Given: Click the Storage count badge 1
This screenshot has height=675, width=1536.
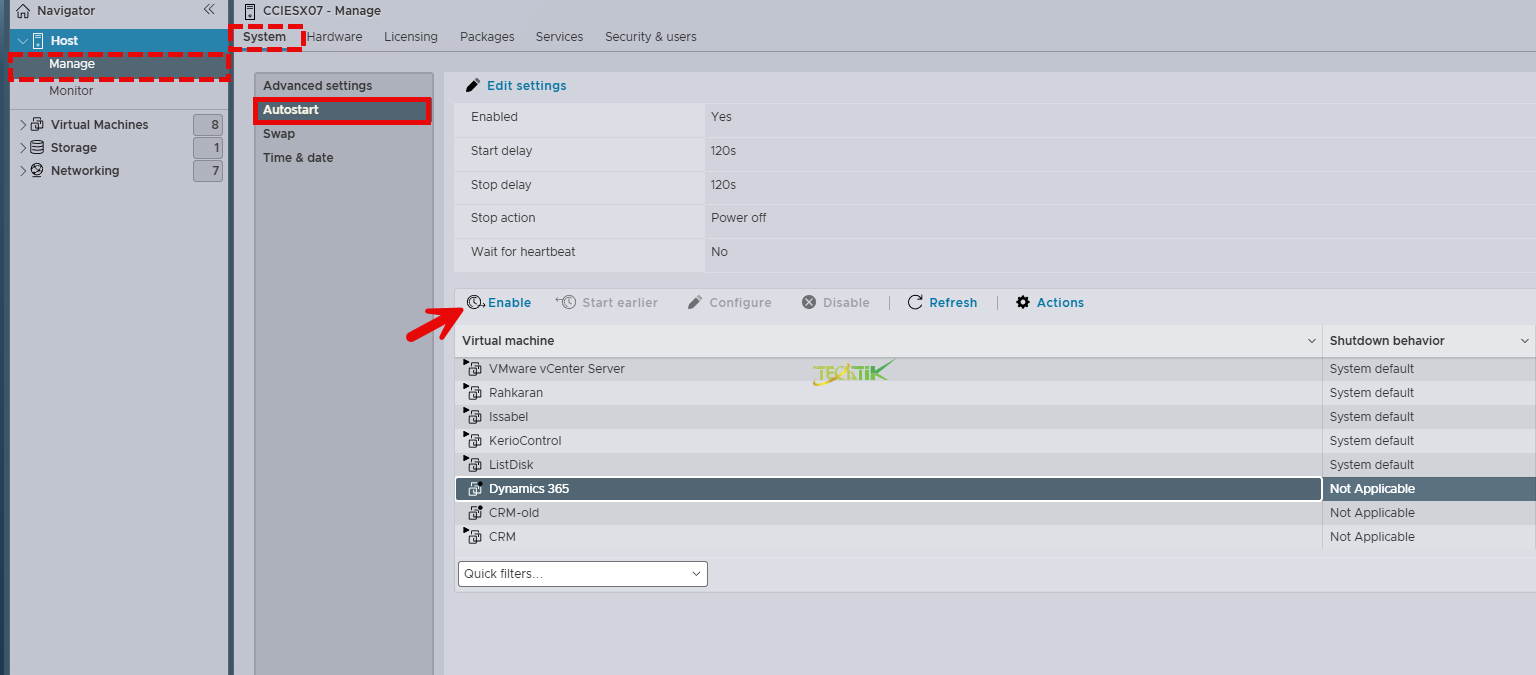Looking at the screenshot, I should point(208,148).
